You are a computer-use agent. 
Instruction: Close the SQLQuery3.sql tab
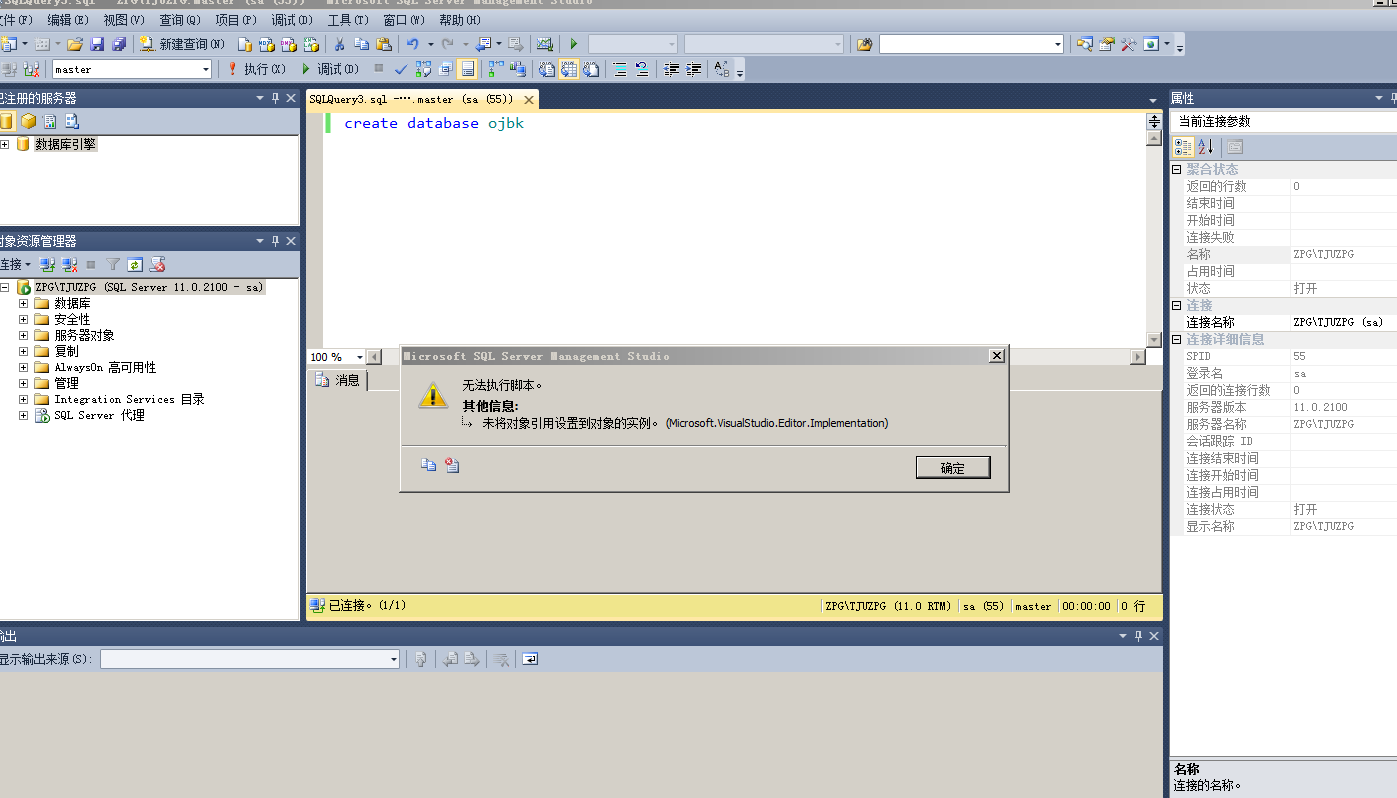[529, 100]
